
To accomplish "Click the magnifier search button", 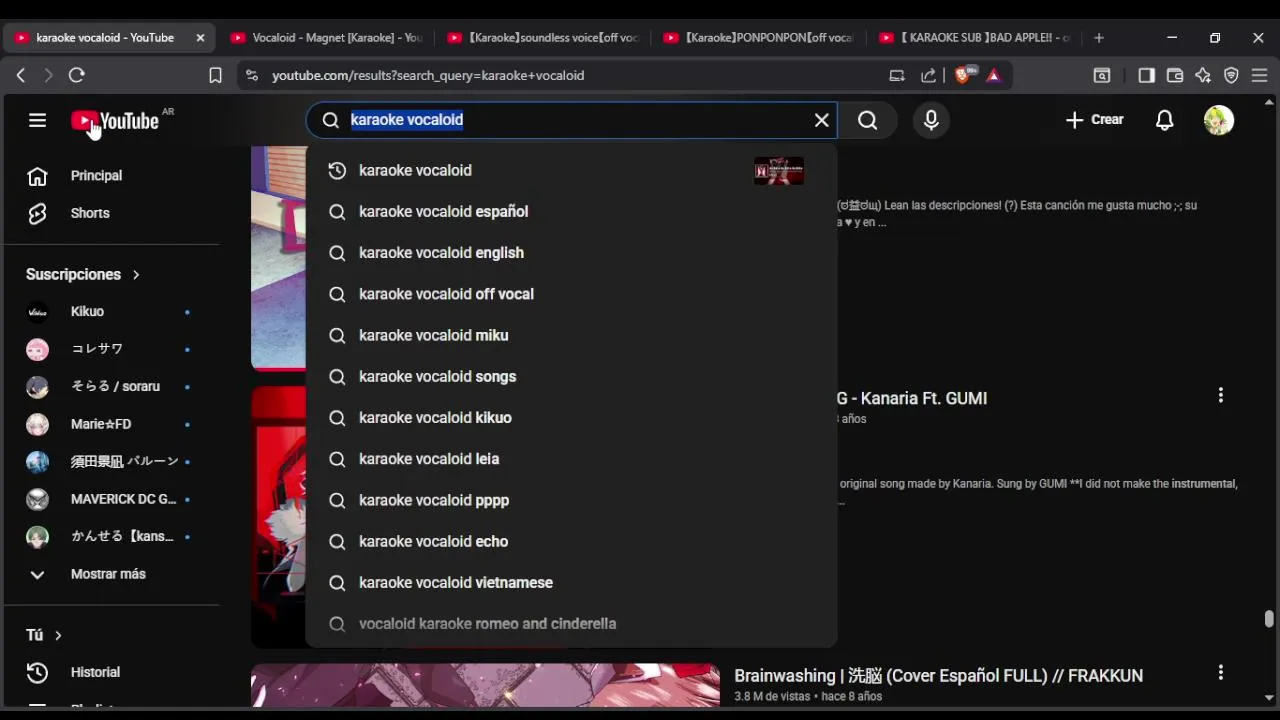I will (868, 120).
